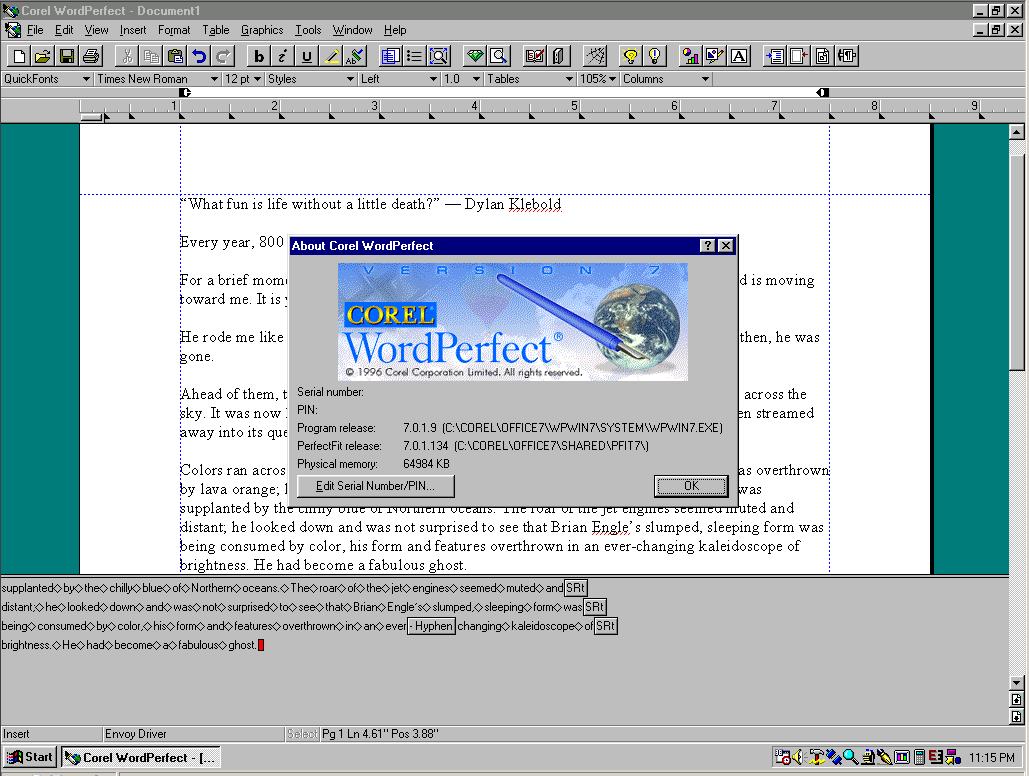Screen dimensions: 1029x776
Task: Expand the Columns dropdown
Action: pos(705,79)
